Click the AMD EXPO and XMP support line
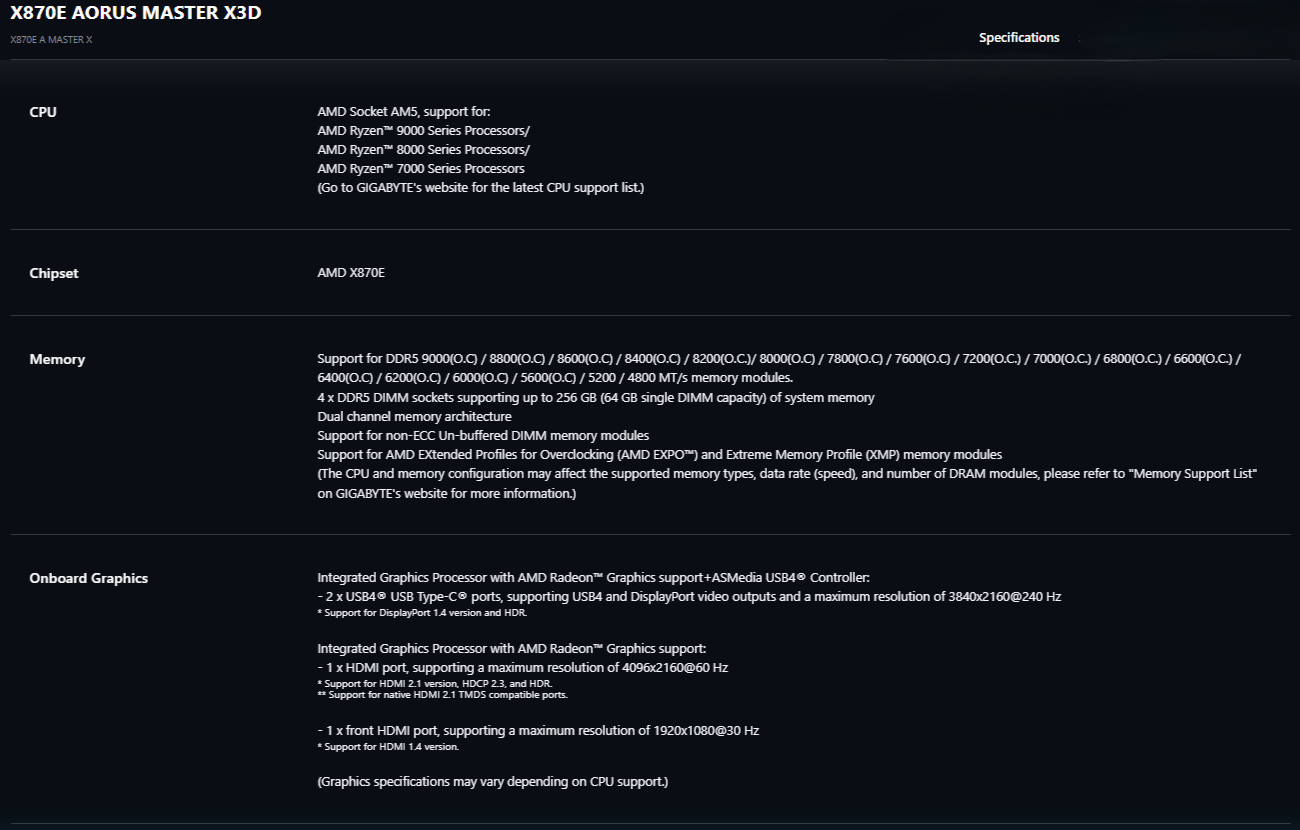The height and width of the screenshot is (830, 1300). (660, 454)
